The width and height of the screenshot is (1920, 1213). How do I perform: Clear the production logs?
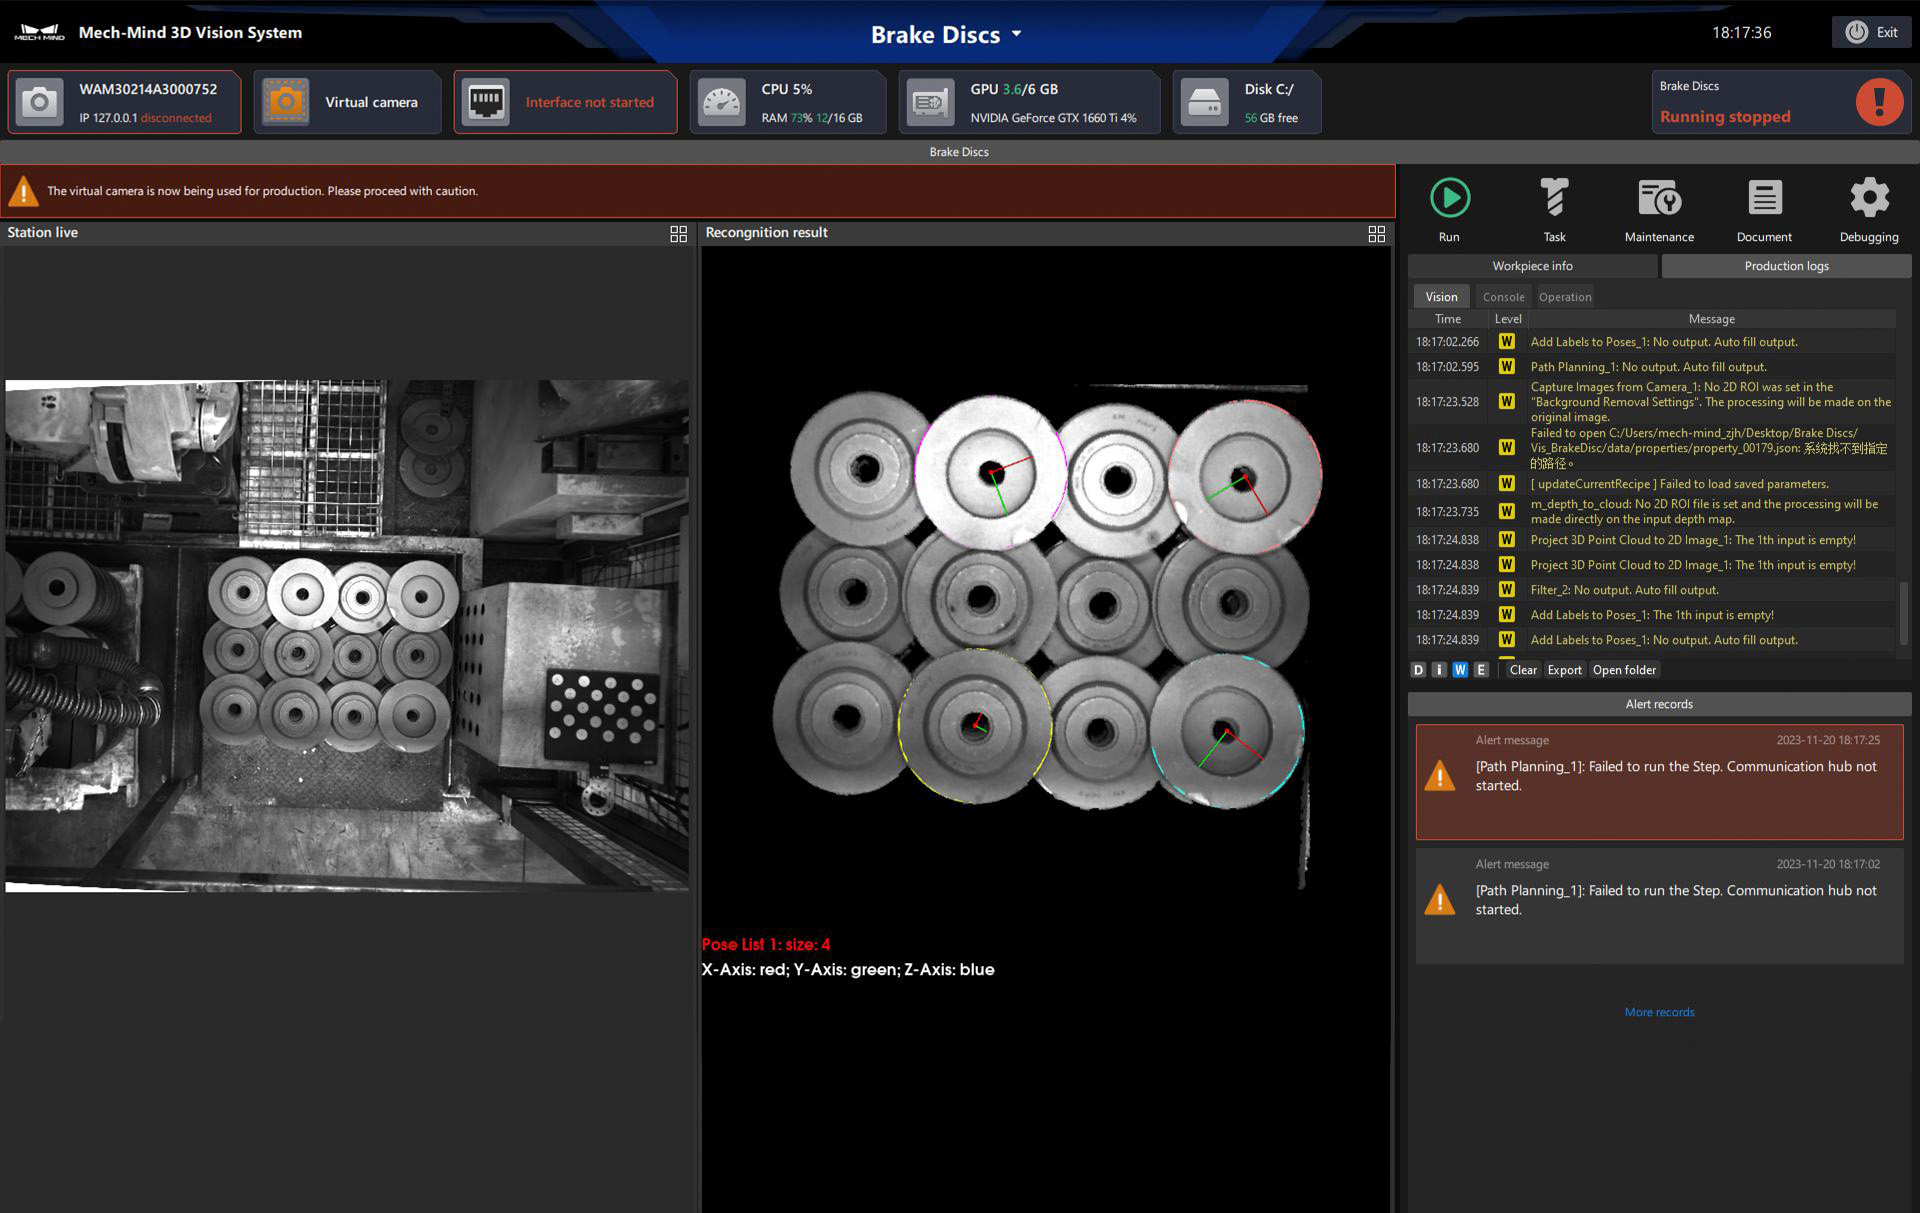click(x=1523, y=670)
